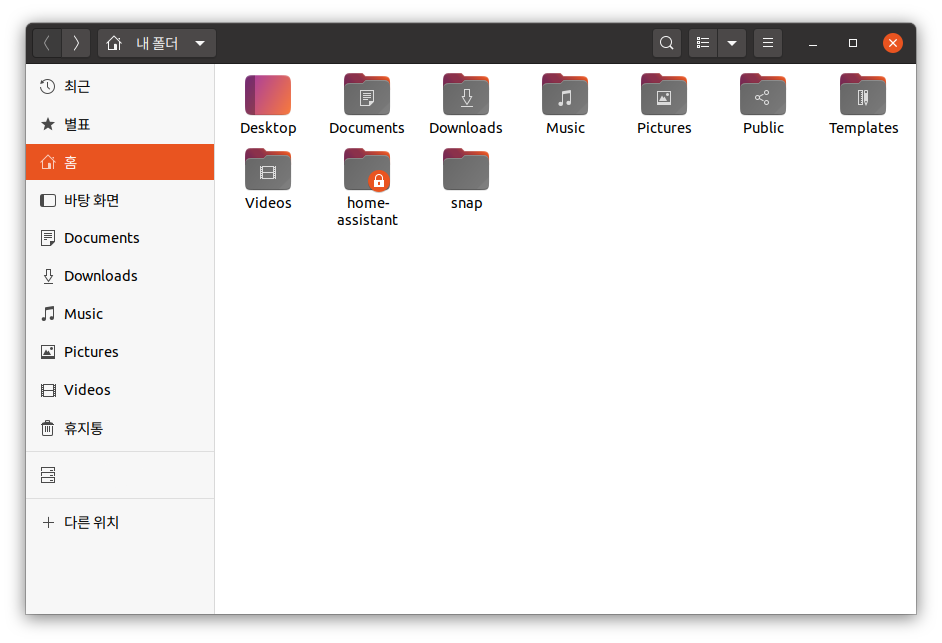Switch to list view icon
This screenshot has width=942, height=643.
pos(703,43)
